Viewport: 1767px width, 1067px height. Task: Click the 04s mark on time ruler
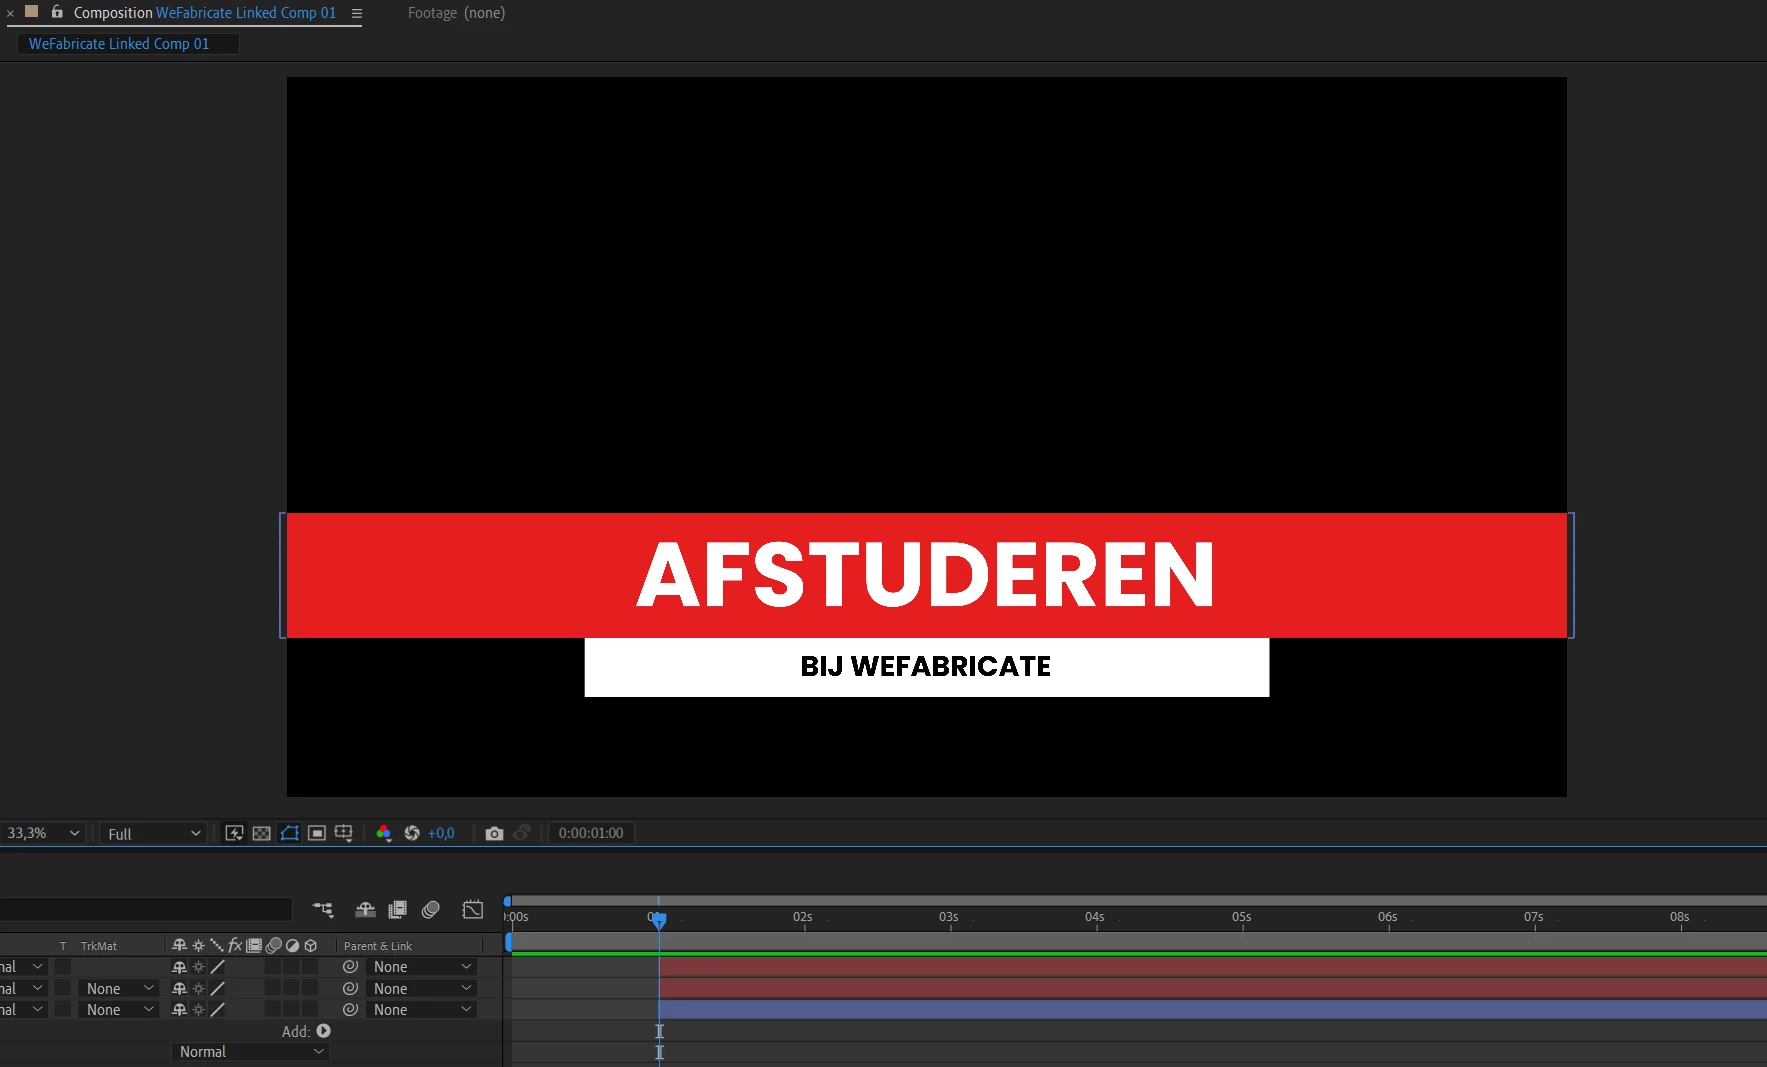(x=1095, y=917)
